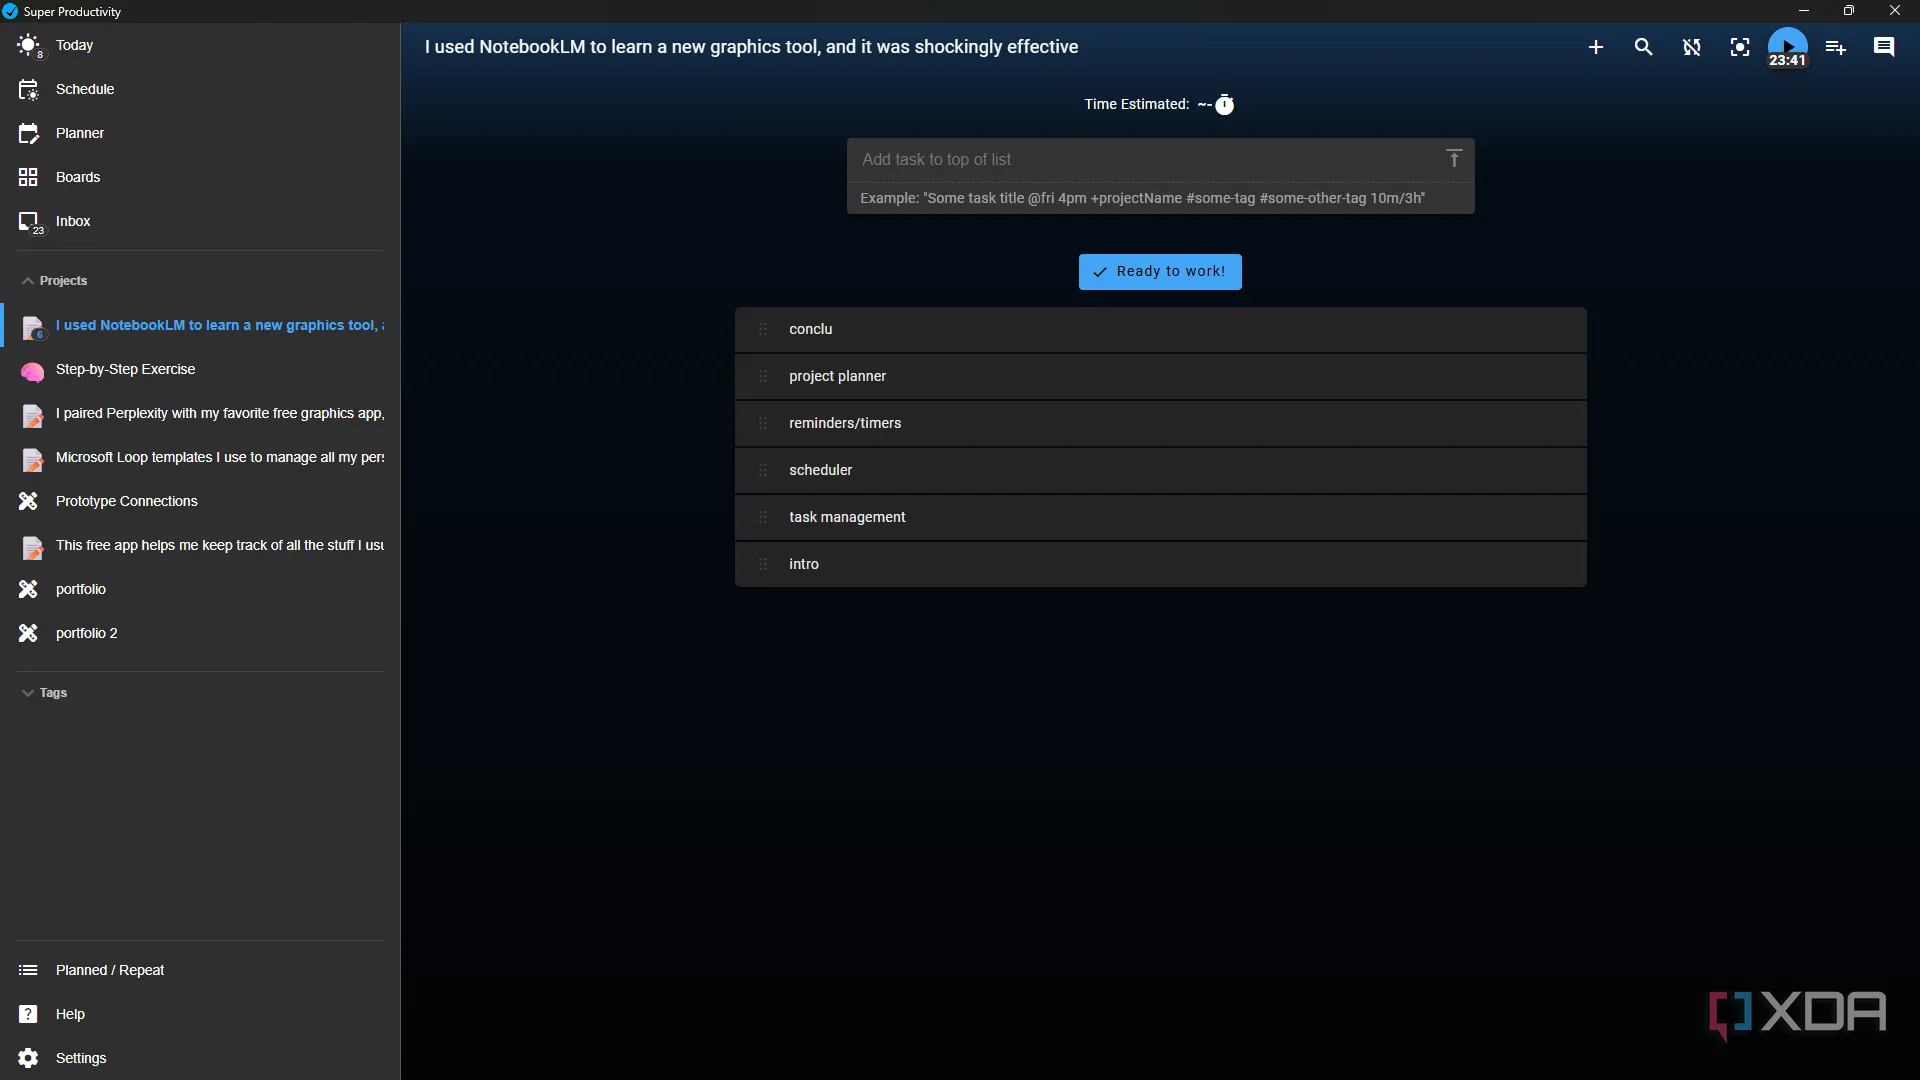This screenshot has height=1080, width=1920.
Task: Collapse the Projects section
Action: 55,281
